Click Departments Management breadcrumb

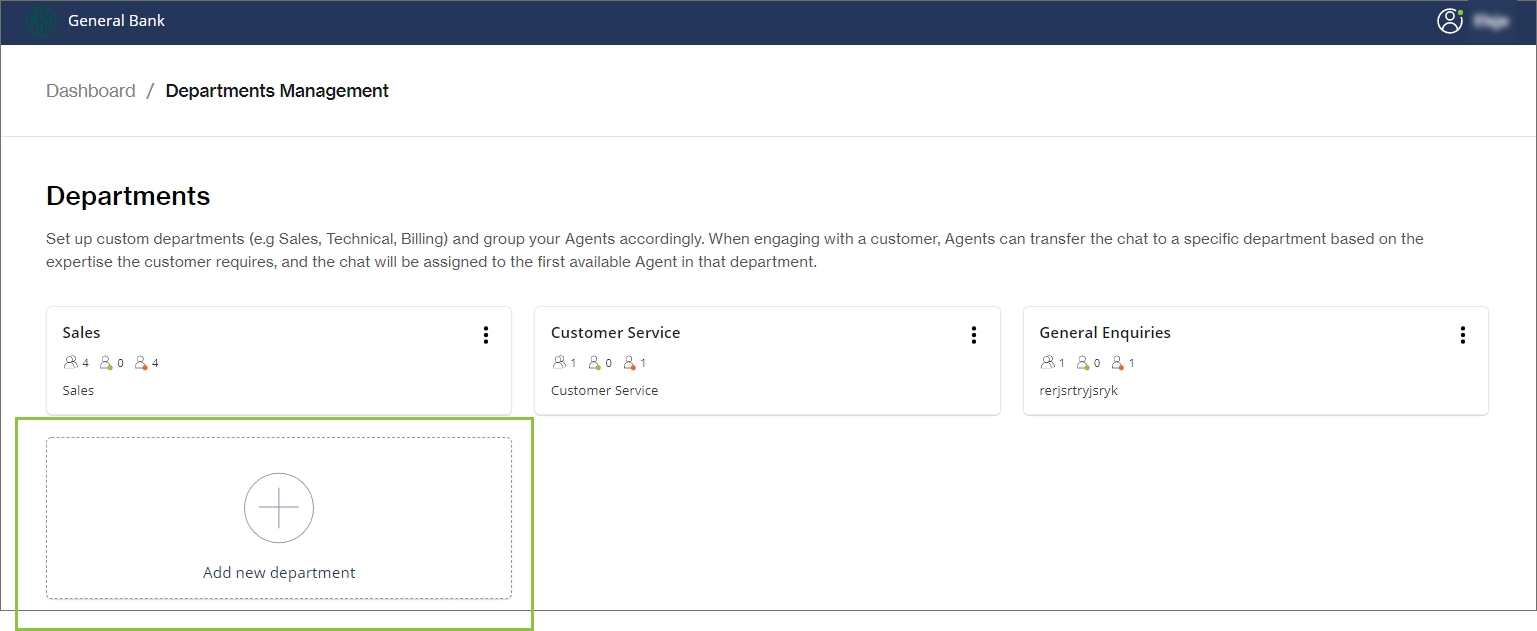[277, 91]
